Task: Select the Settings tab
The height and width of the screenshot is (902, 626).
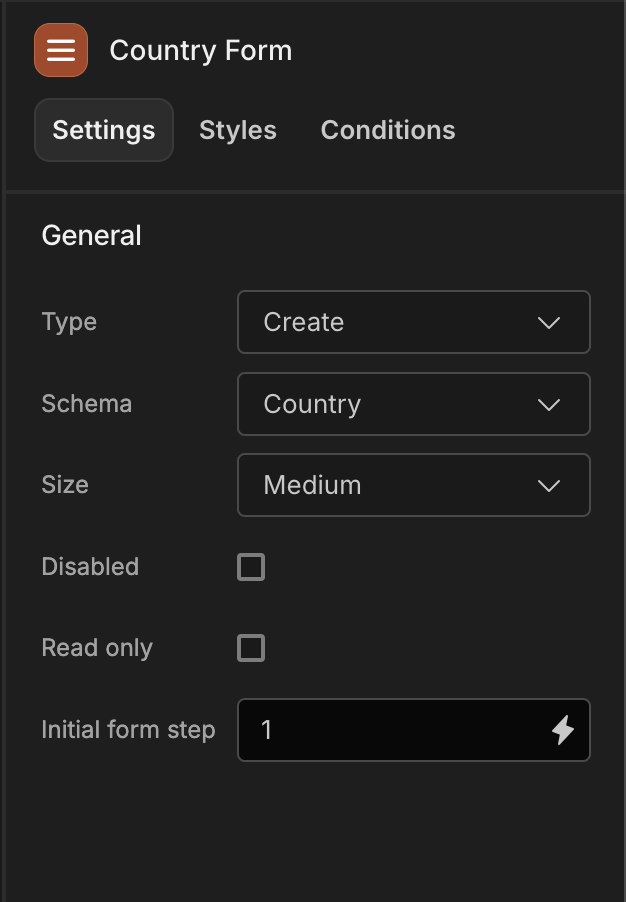Action: coord(104,130)
